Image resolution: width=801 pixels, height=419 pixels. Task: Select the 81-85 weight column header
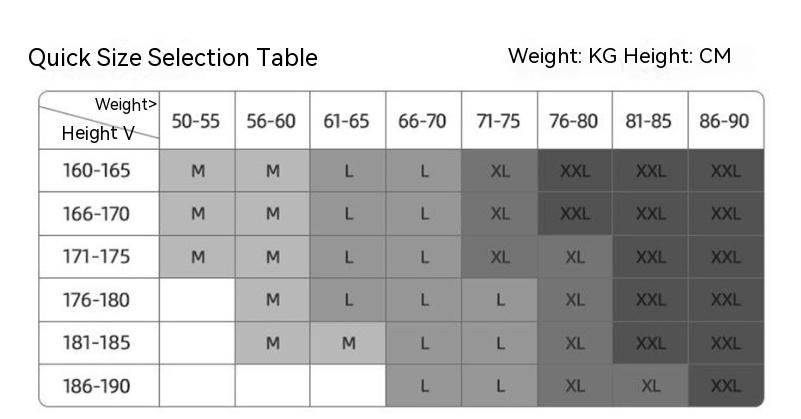click(649, 121)
